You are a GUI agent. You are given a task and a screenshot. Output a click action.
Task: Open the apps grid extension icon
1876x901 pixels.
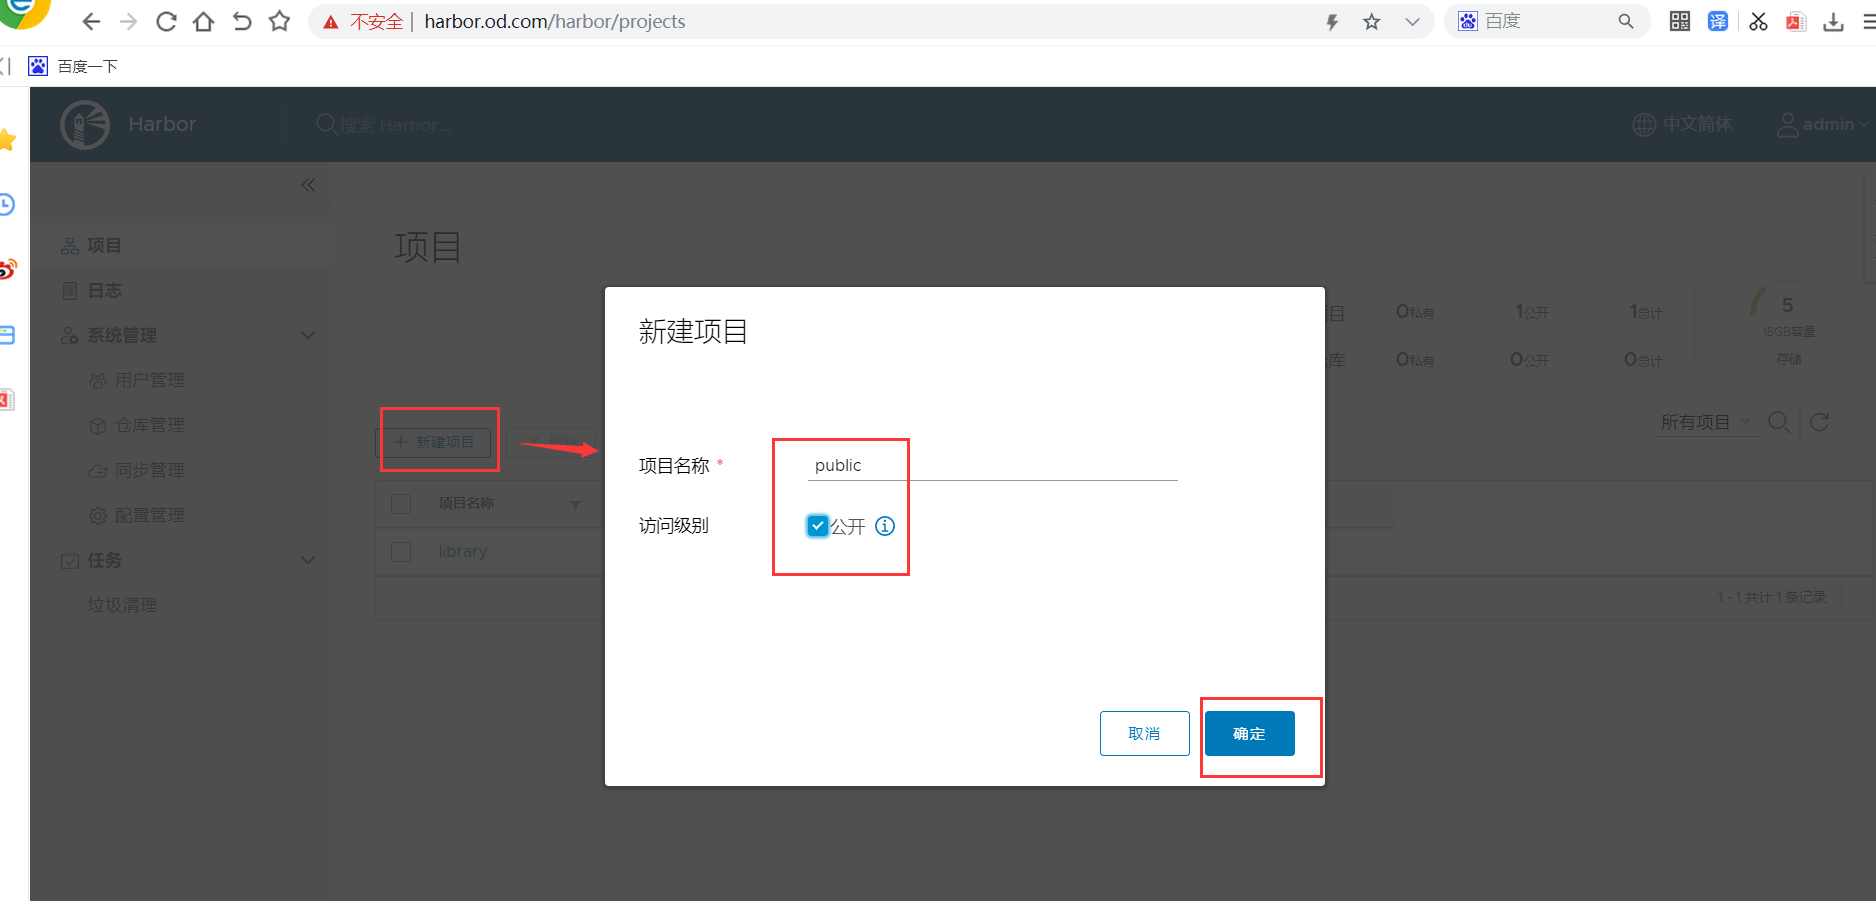pos(1680,21)
